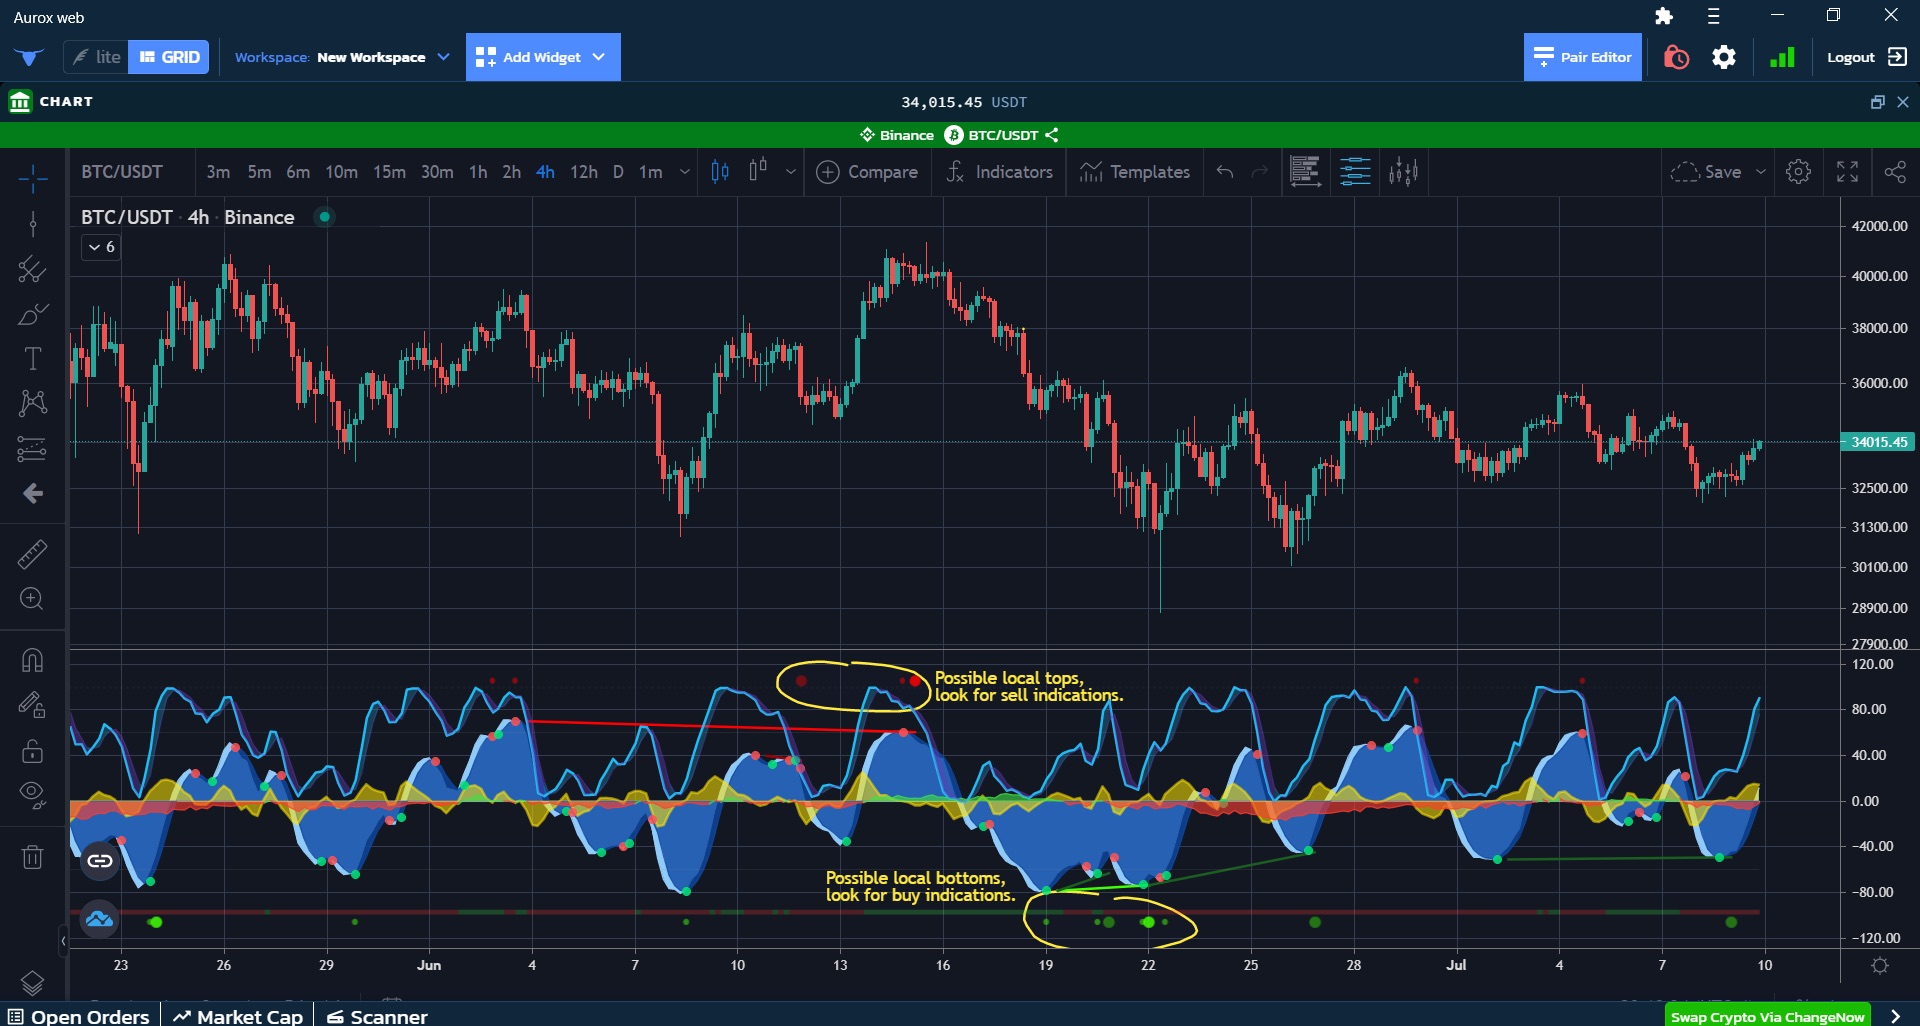Click the undo arrow in toolbar

pos(1224,172)
